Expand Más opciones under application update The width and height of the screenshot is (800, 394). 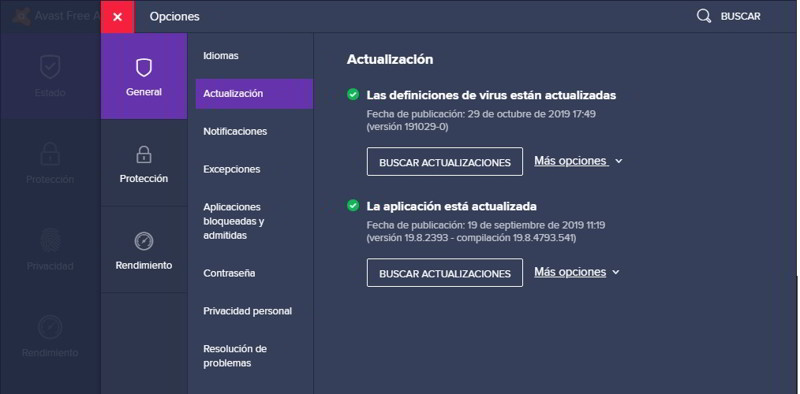click(570, 272)
